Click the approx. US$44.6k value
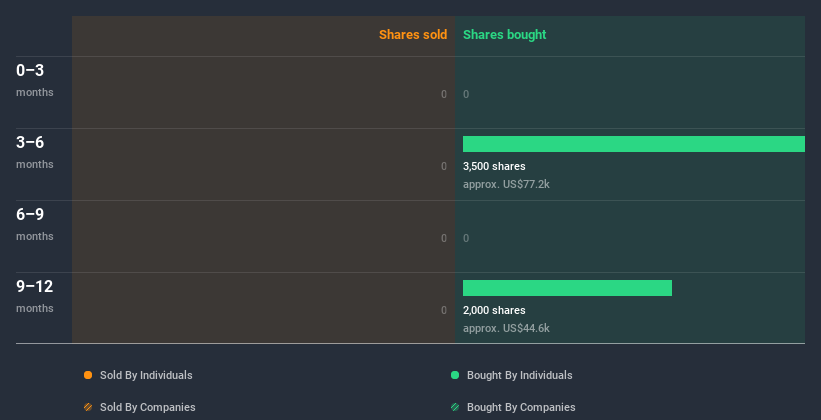 506,328
